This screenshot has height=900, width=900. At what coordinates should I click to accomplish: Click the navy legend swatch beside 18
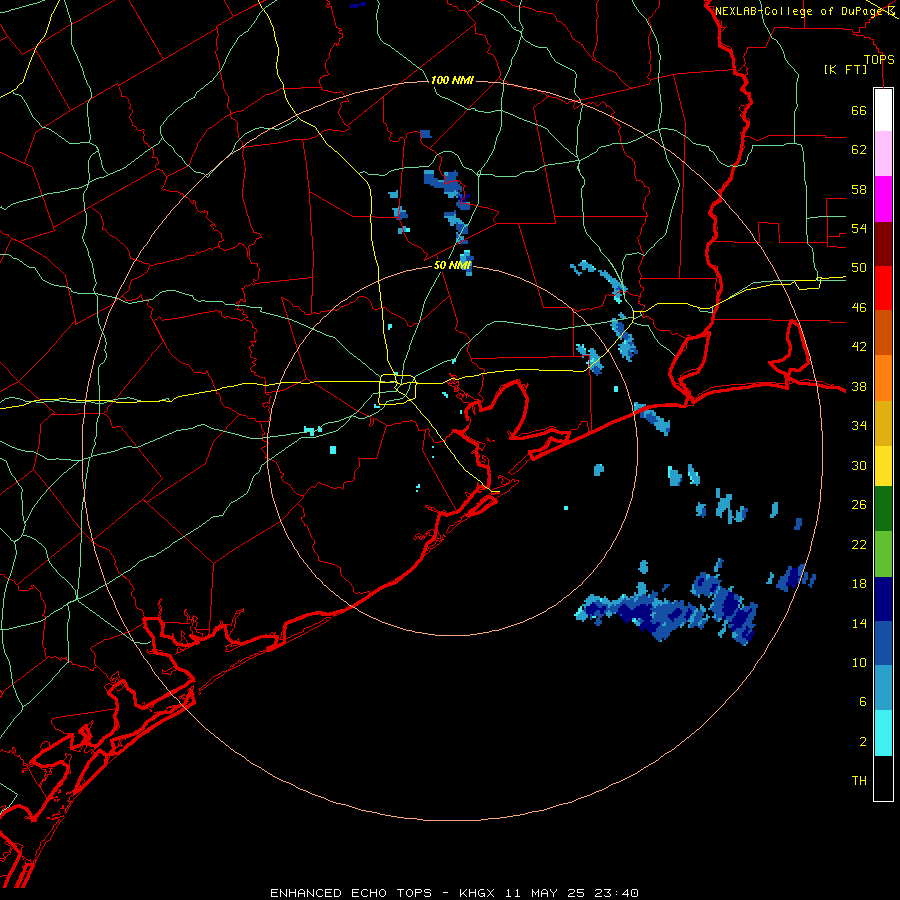[x=883, y=599]
